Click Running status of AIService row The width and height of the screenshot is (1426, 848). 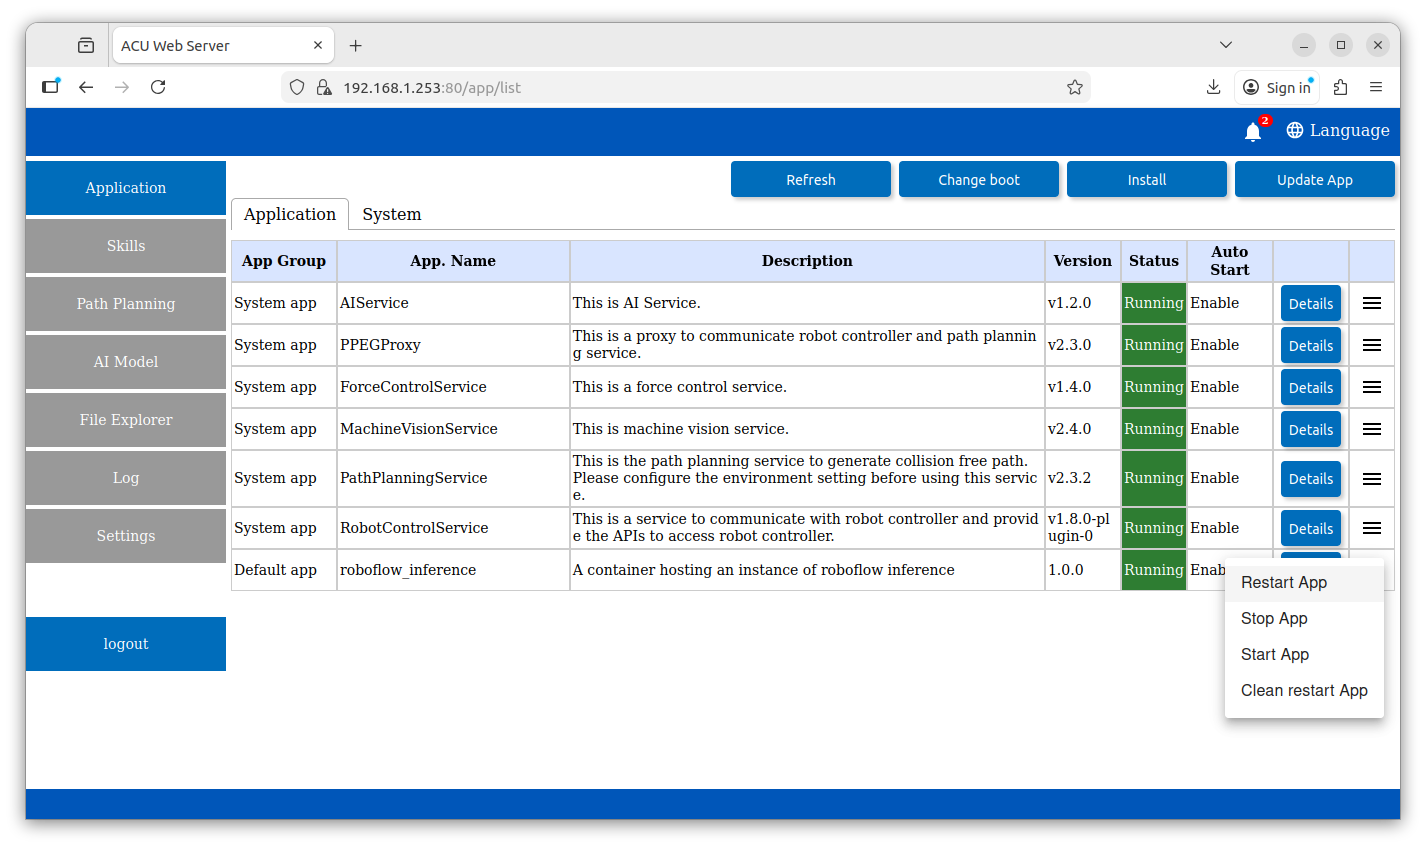click(1154, 303)
